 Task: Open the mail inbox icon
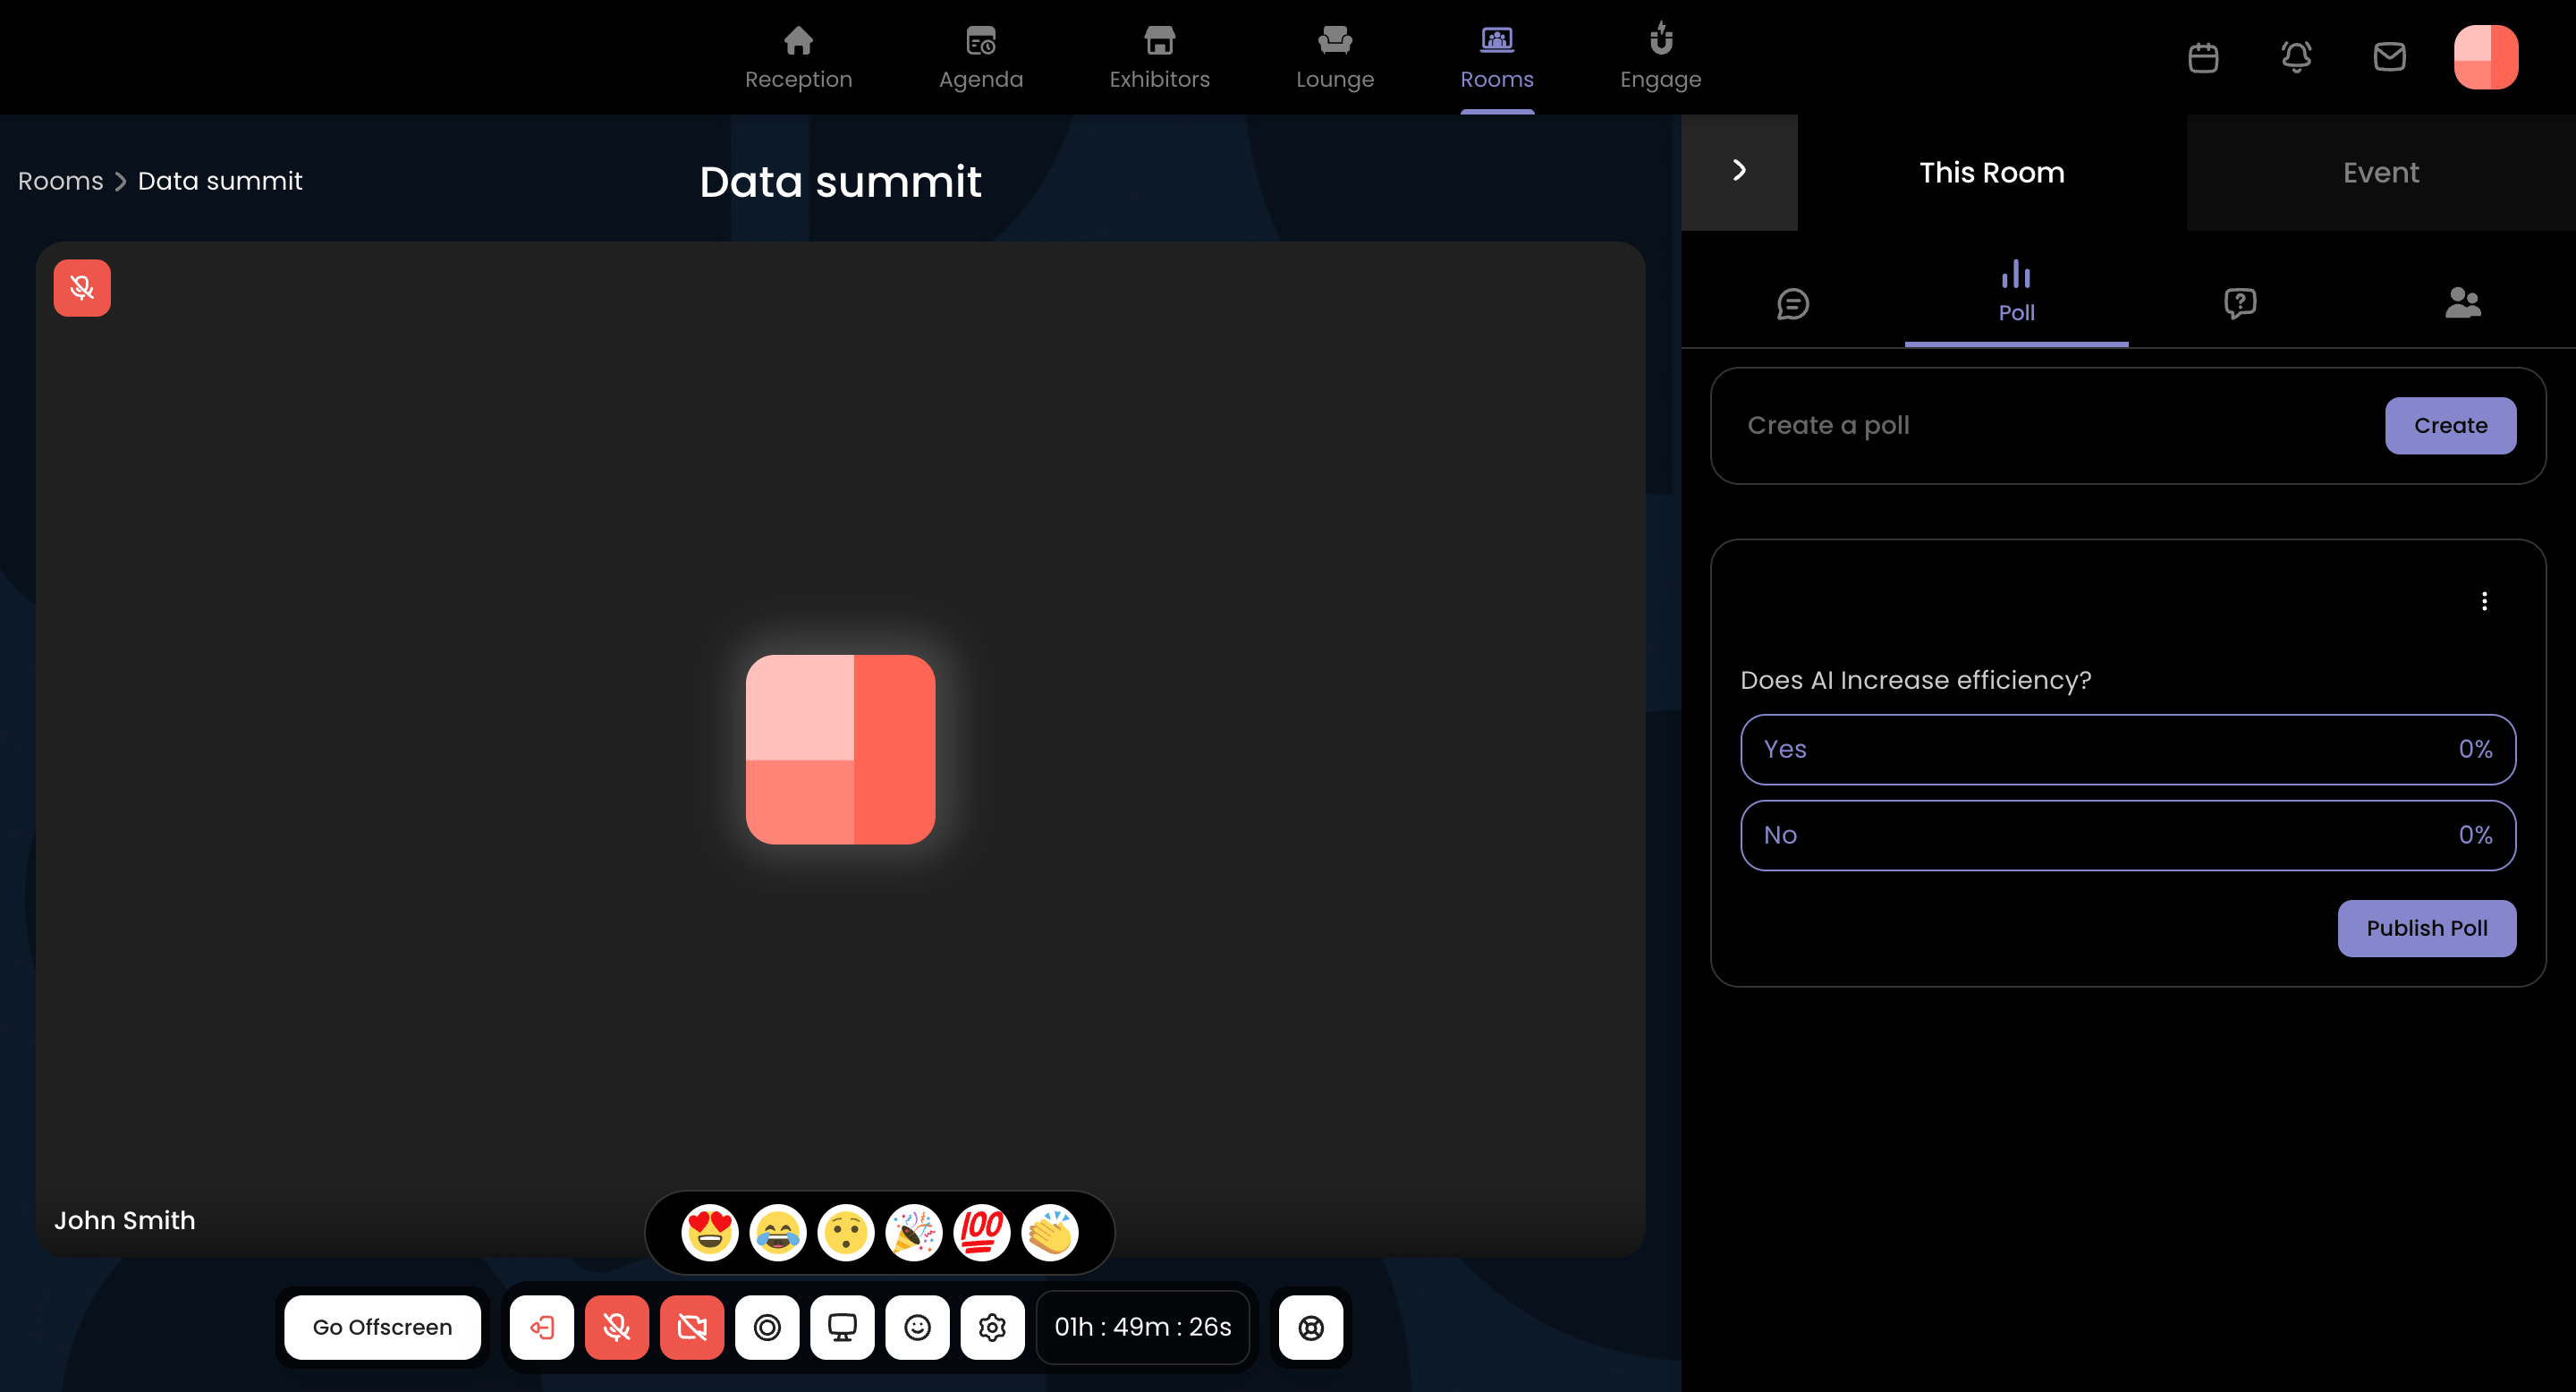[2389, 57]
